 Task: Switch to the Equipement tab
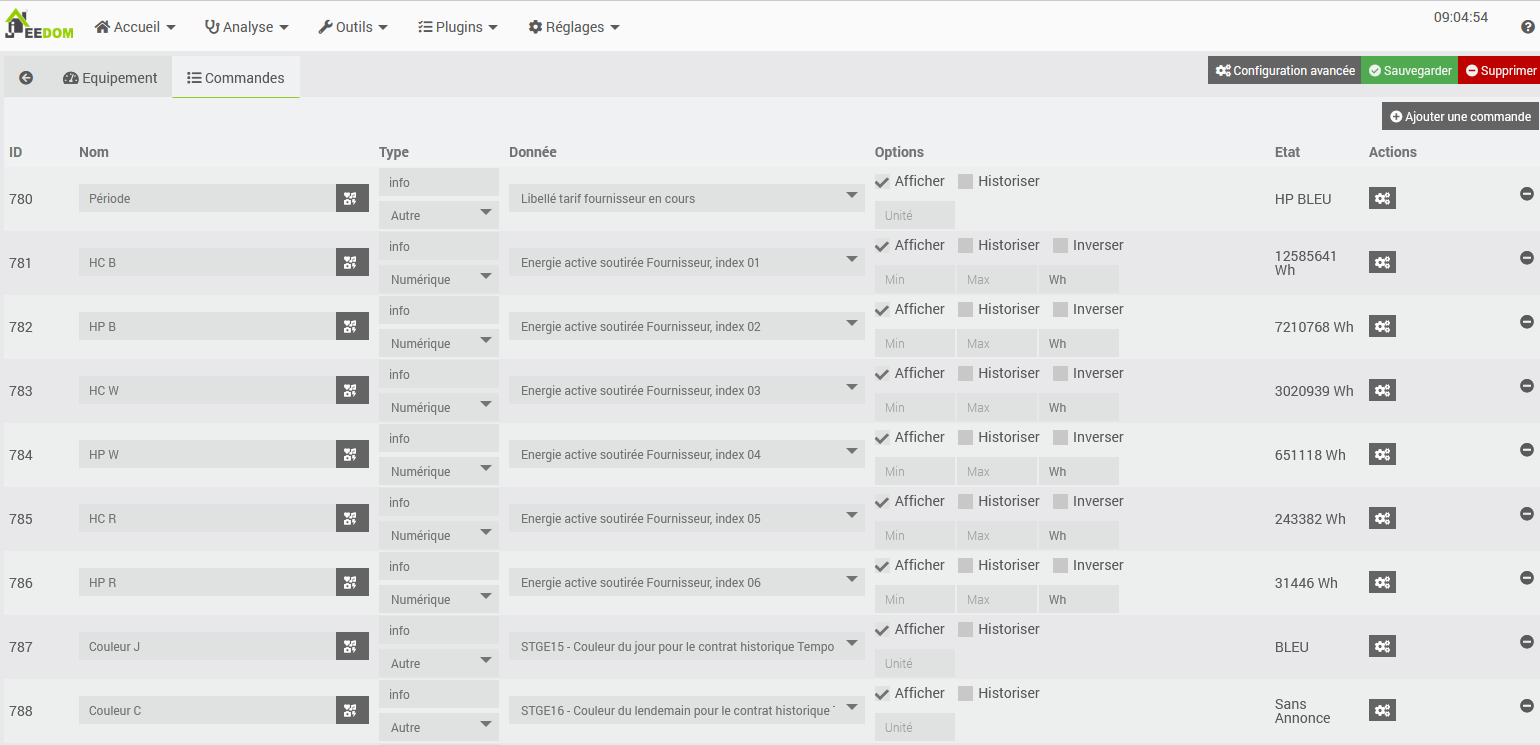click(x=110, y=78)
